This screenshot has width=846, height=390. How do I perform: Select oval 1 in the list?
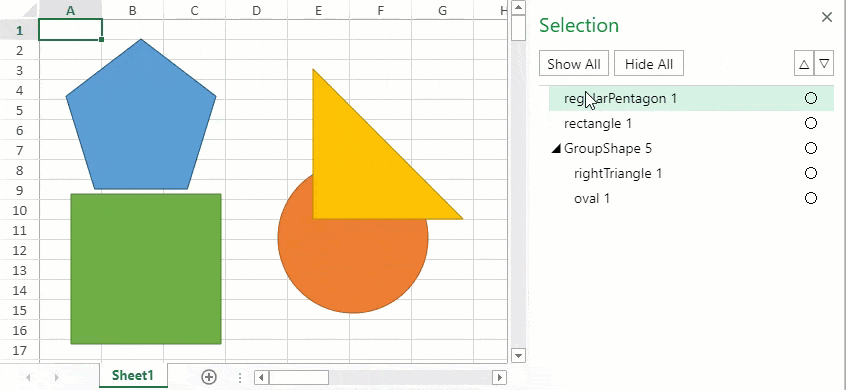(x=691, y=199)
